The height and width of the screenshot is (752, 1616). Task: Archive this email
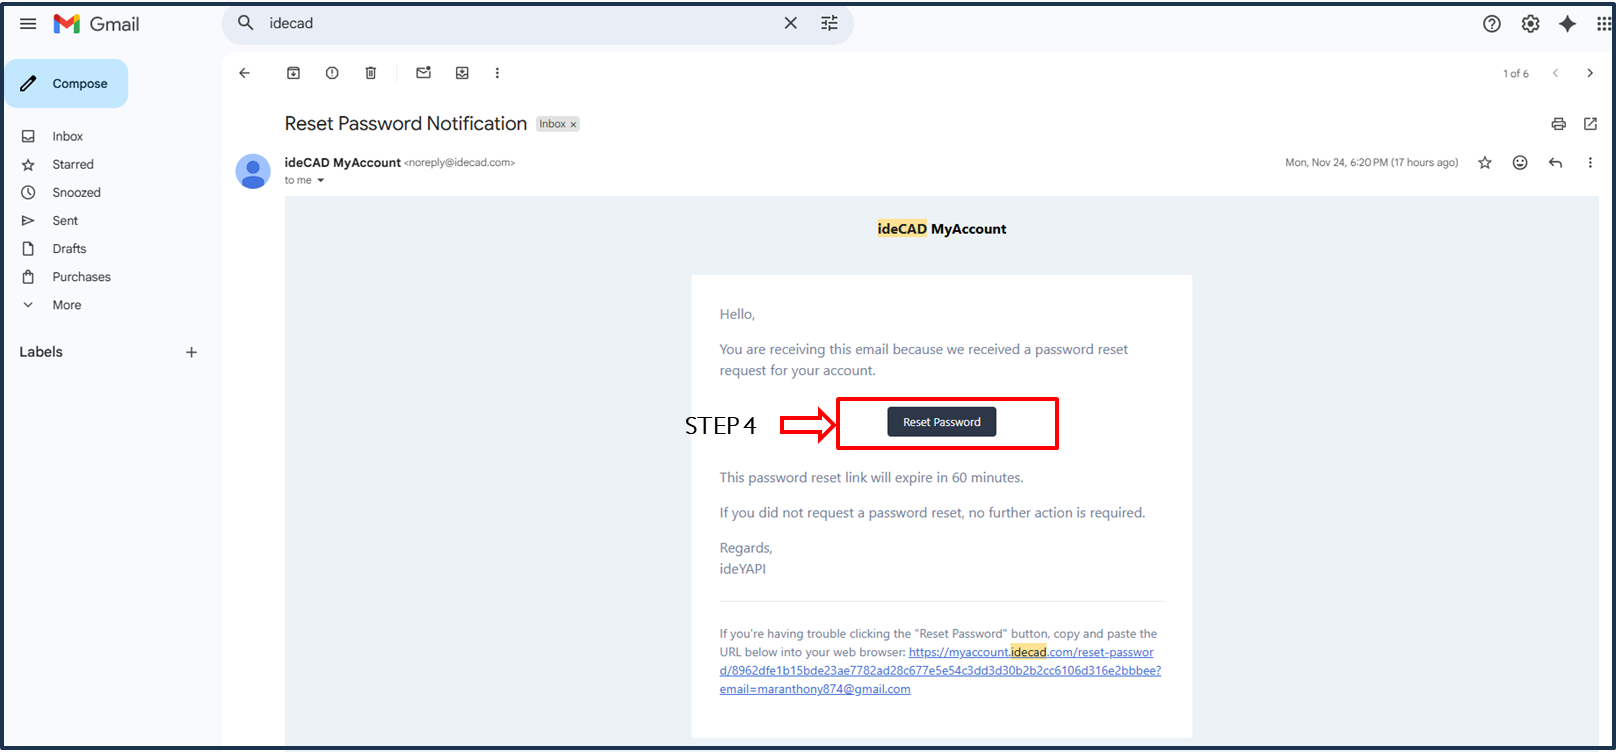tap(293, 73)
